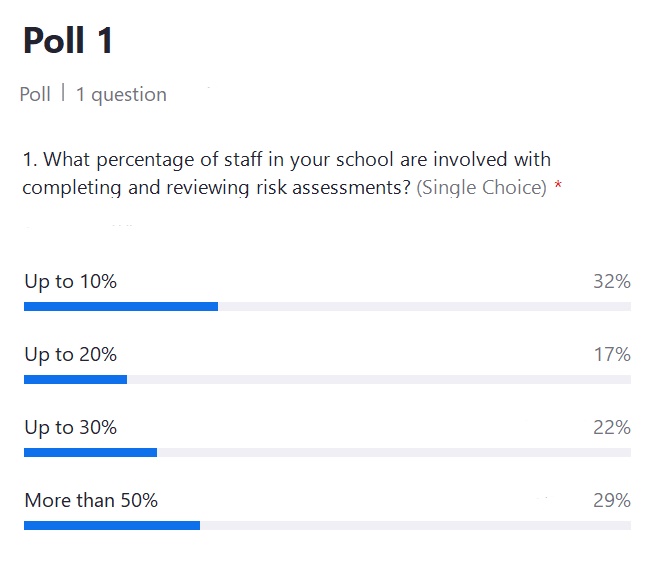
Task: Click the risk assessments question text
Action: pos(287,174)
